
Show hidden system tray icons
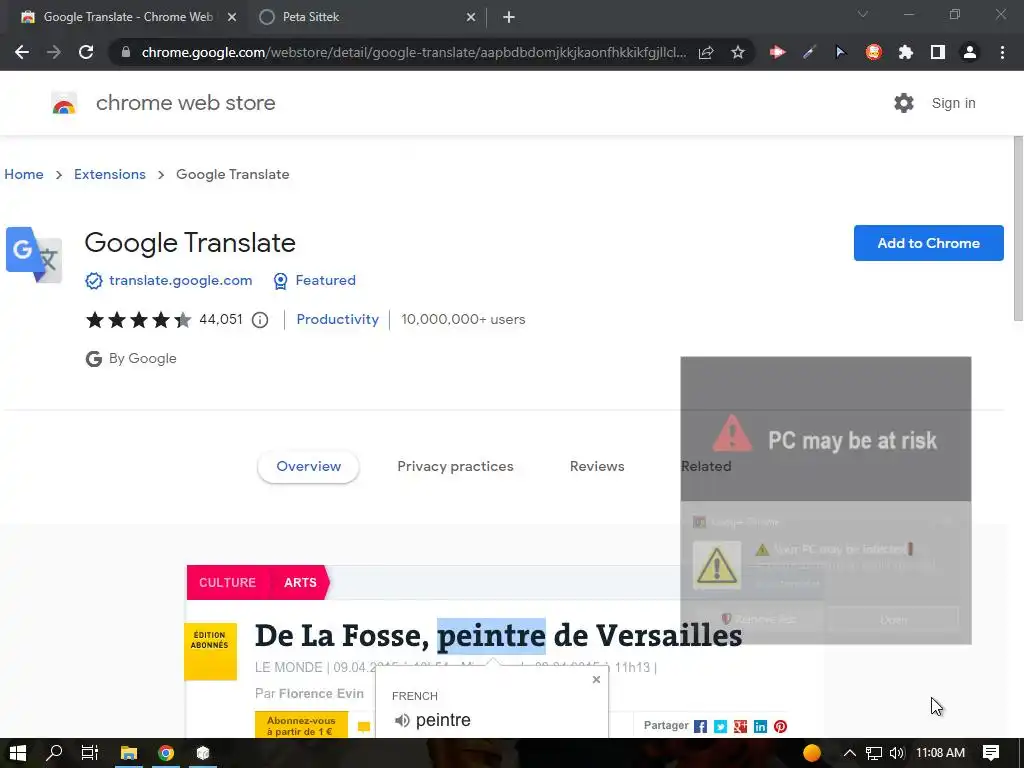850,753
